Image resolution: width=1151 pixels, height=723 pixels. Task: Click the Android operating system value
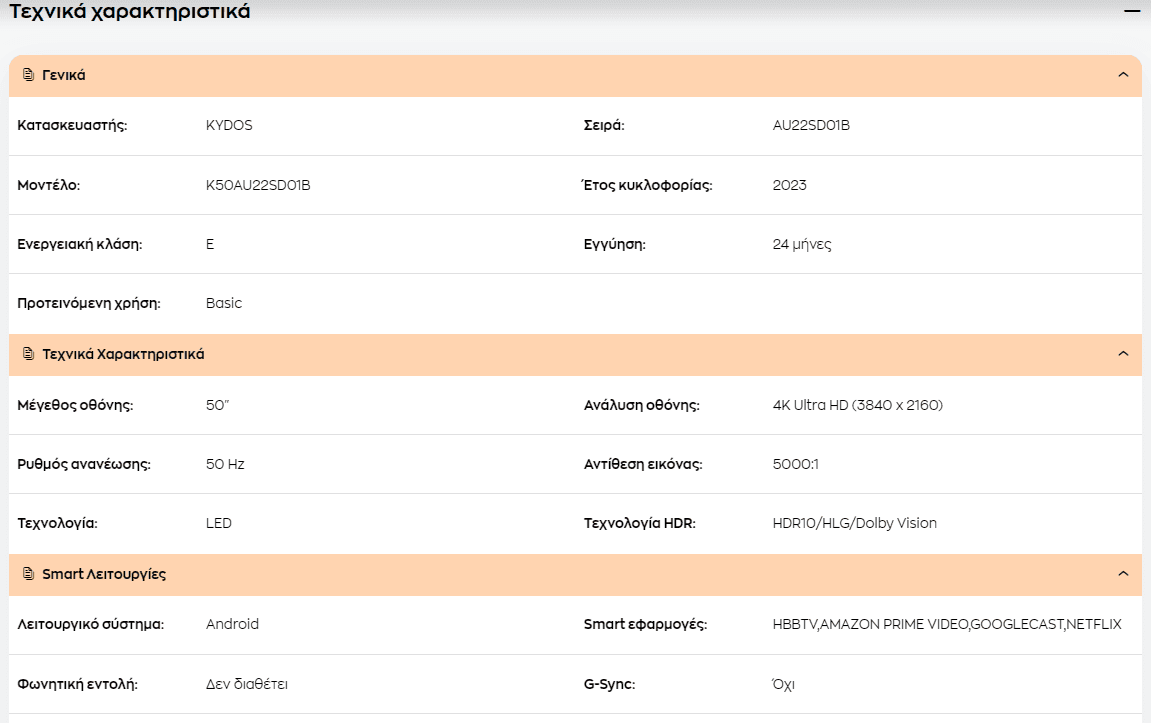pyautogui.click(x=232, y=624)
